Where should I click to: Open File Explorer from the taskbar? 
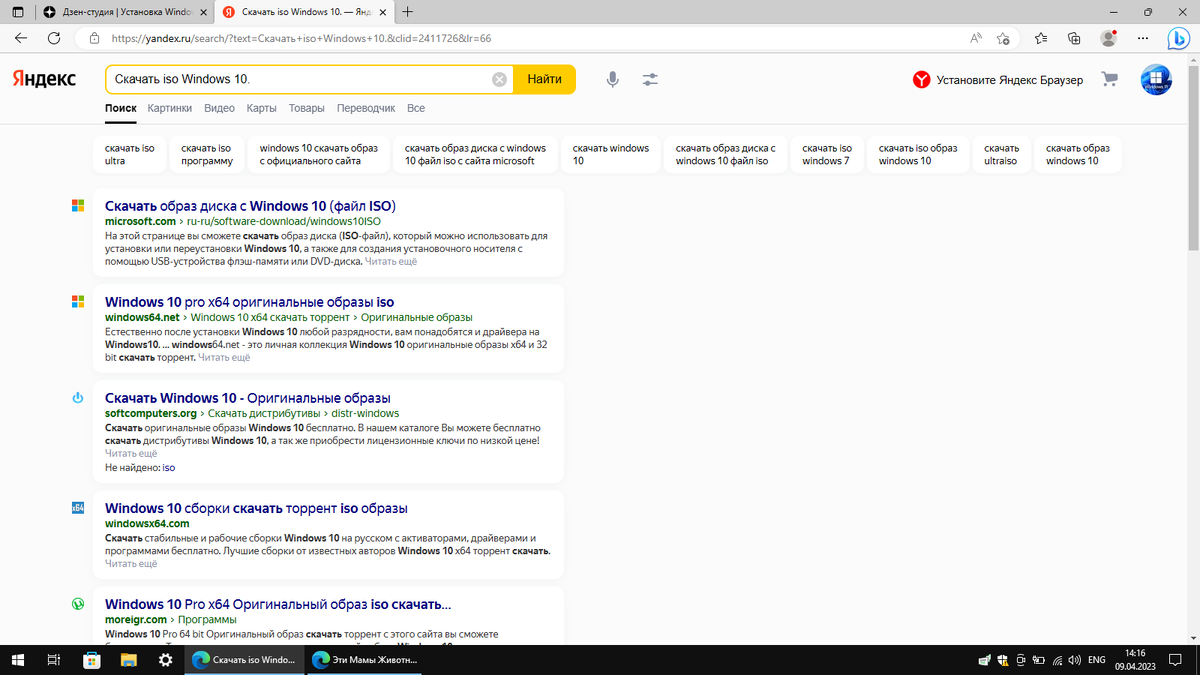click(x=128, y=660)
